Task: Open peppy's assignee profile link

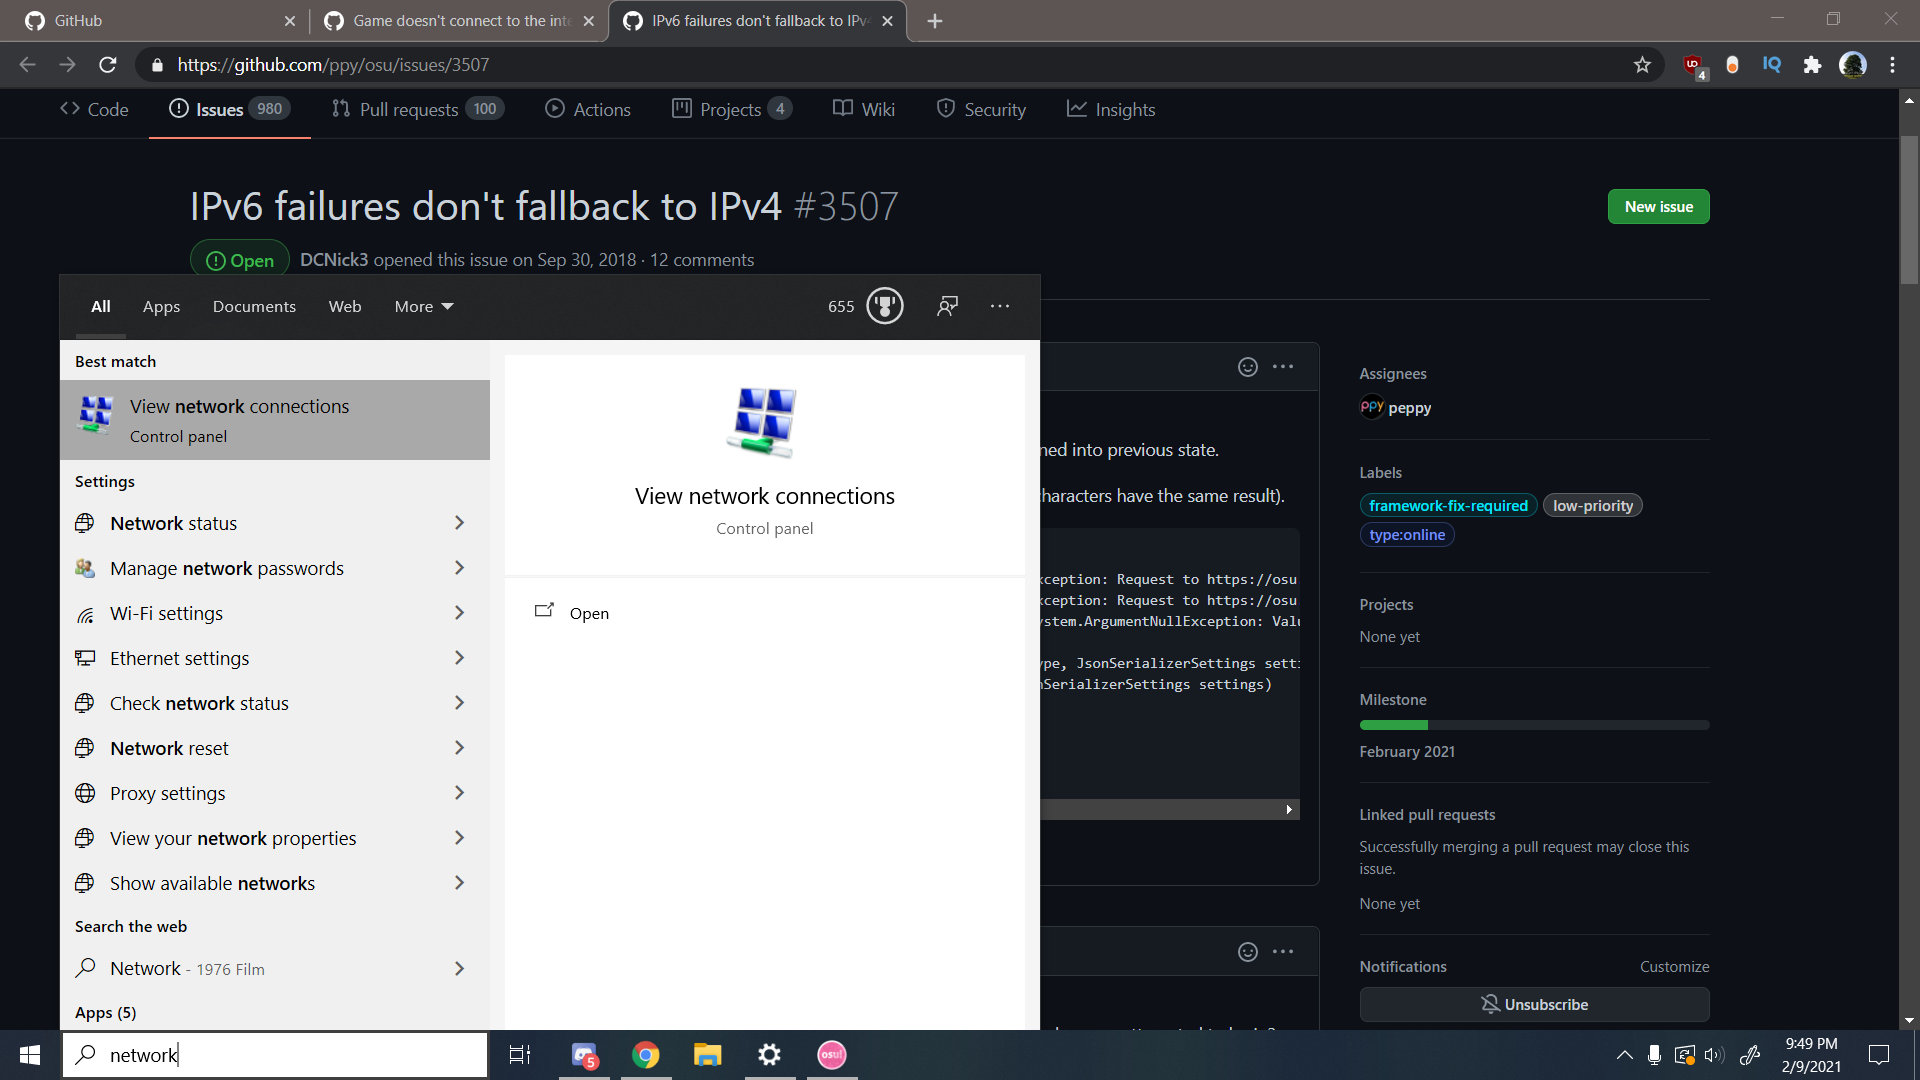Action: click(x=1395, y=407)
